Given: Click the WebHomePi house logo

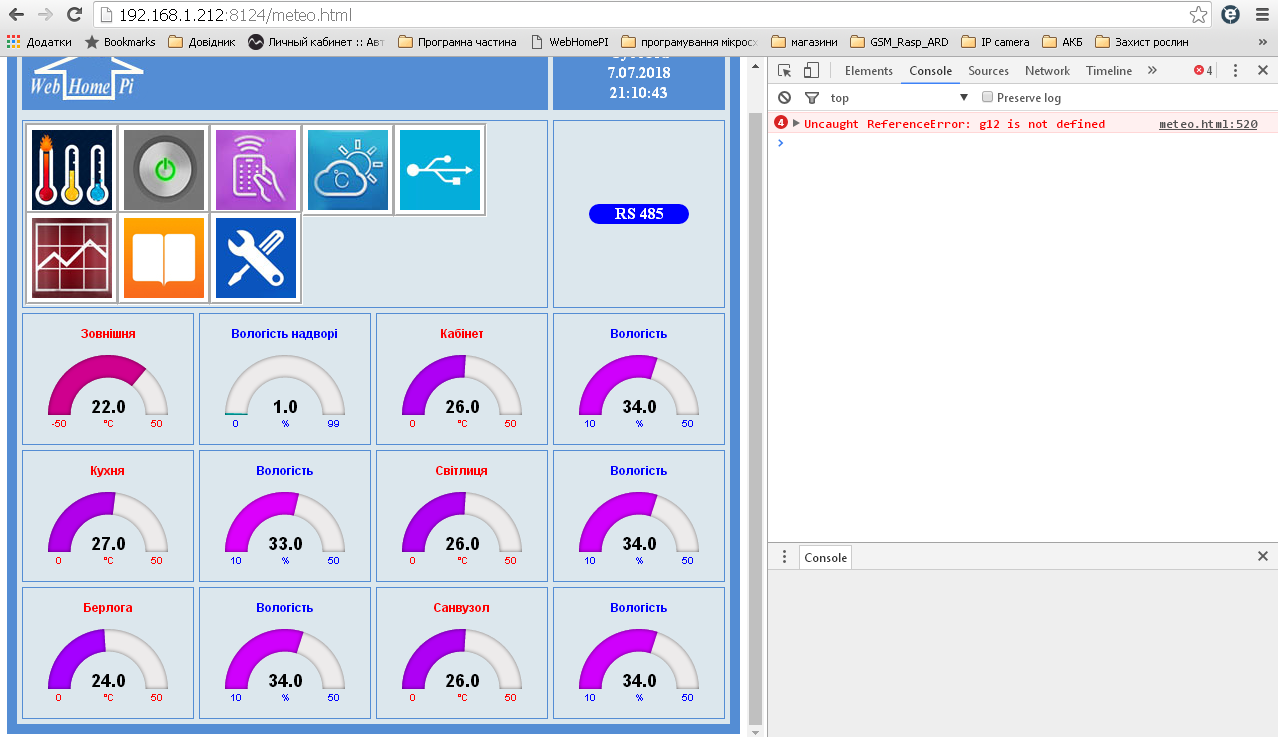Looking at the screenshot, I should pyautogui.click(x=85, y=79).
